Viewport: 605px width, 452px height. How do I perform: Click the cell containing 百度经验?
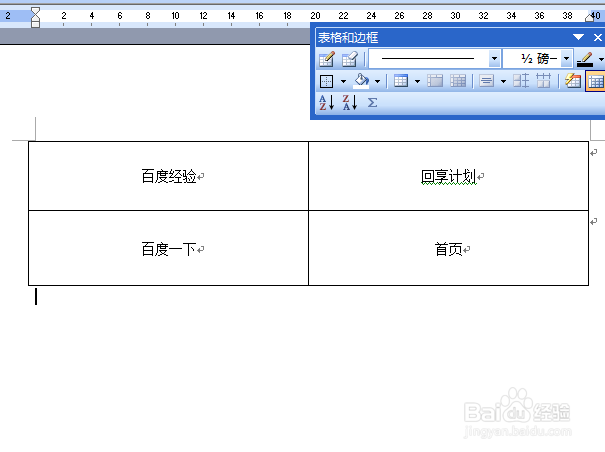pyautogui.click(x=169, y=176)
